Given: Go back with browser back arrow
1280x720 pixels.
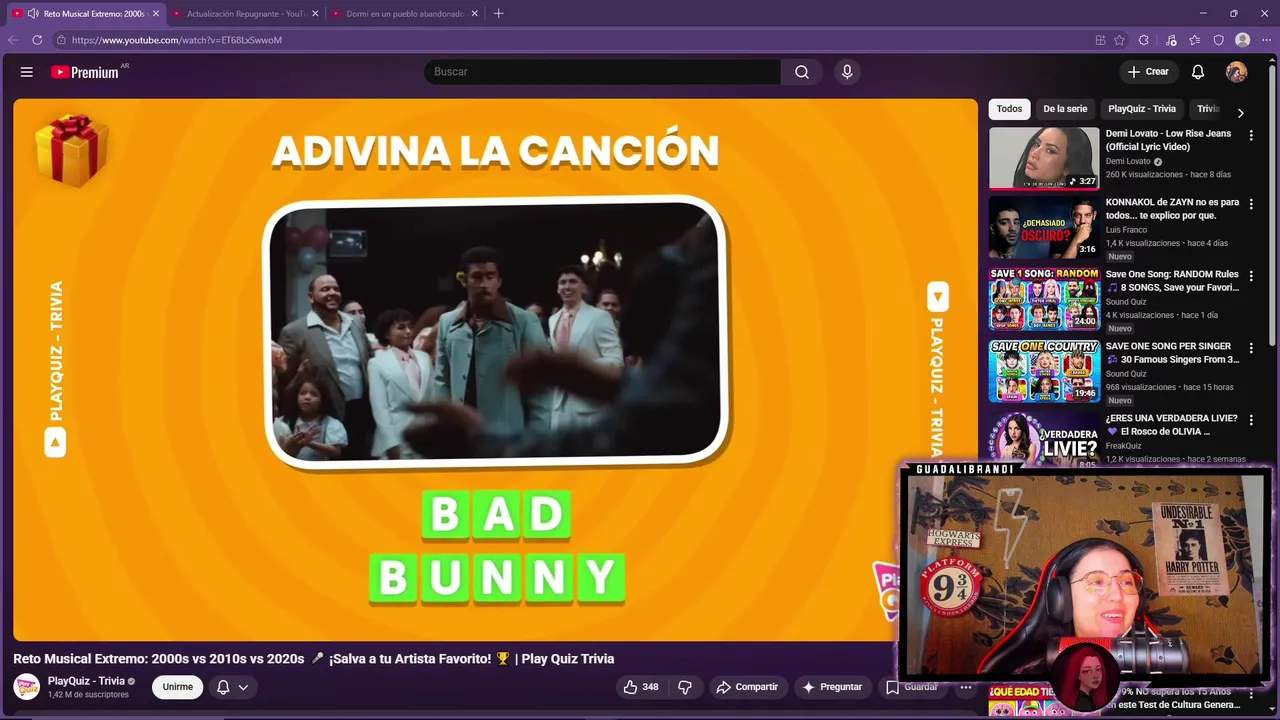Looking at the screenshot, I should (x=13, y=40).
